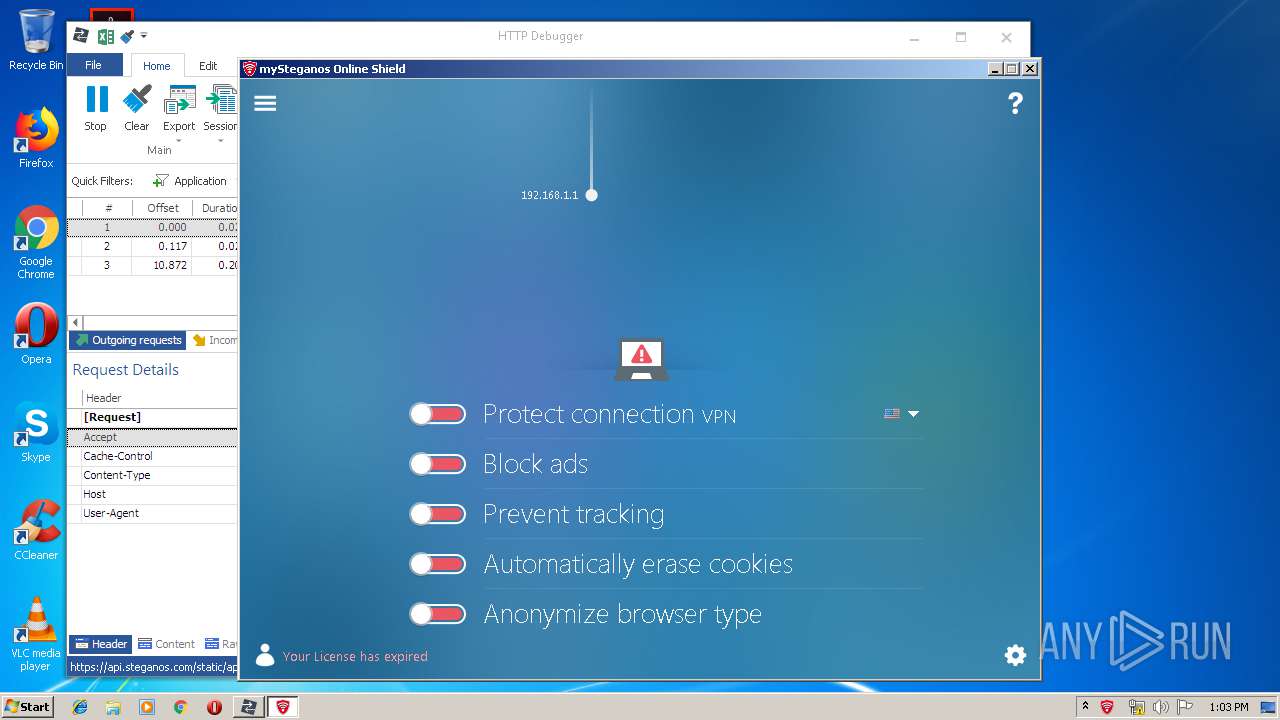Screen dimensions: 1280x720
Task: Switch to the Content bottom tab
Action: point(166,644)
